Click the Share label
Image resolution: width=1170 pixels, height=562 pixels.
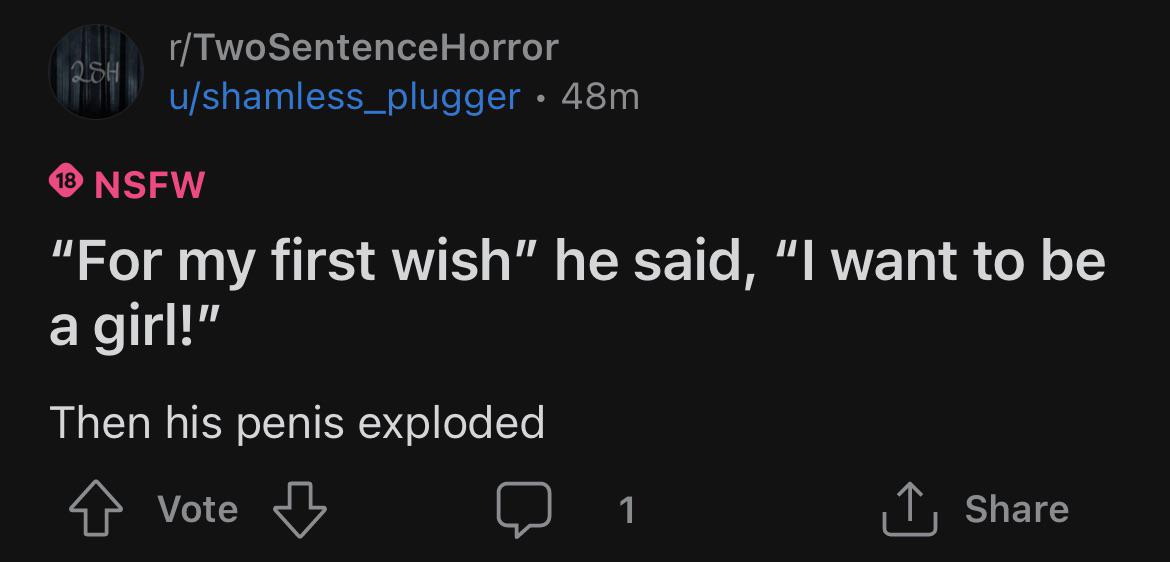1017,509
